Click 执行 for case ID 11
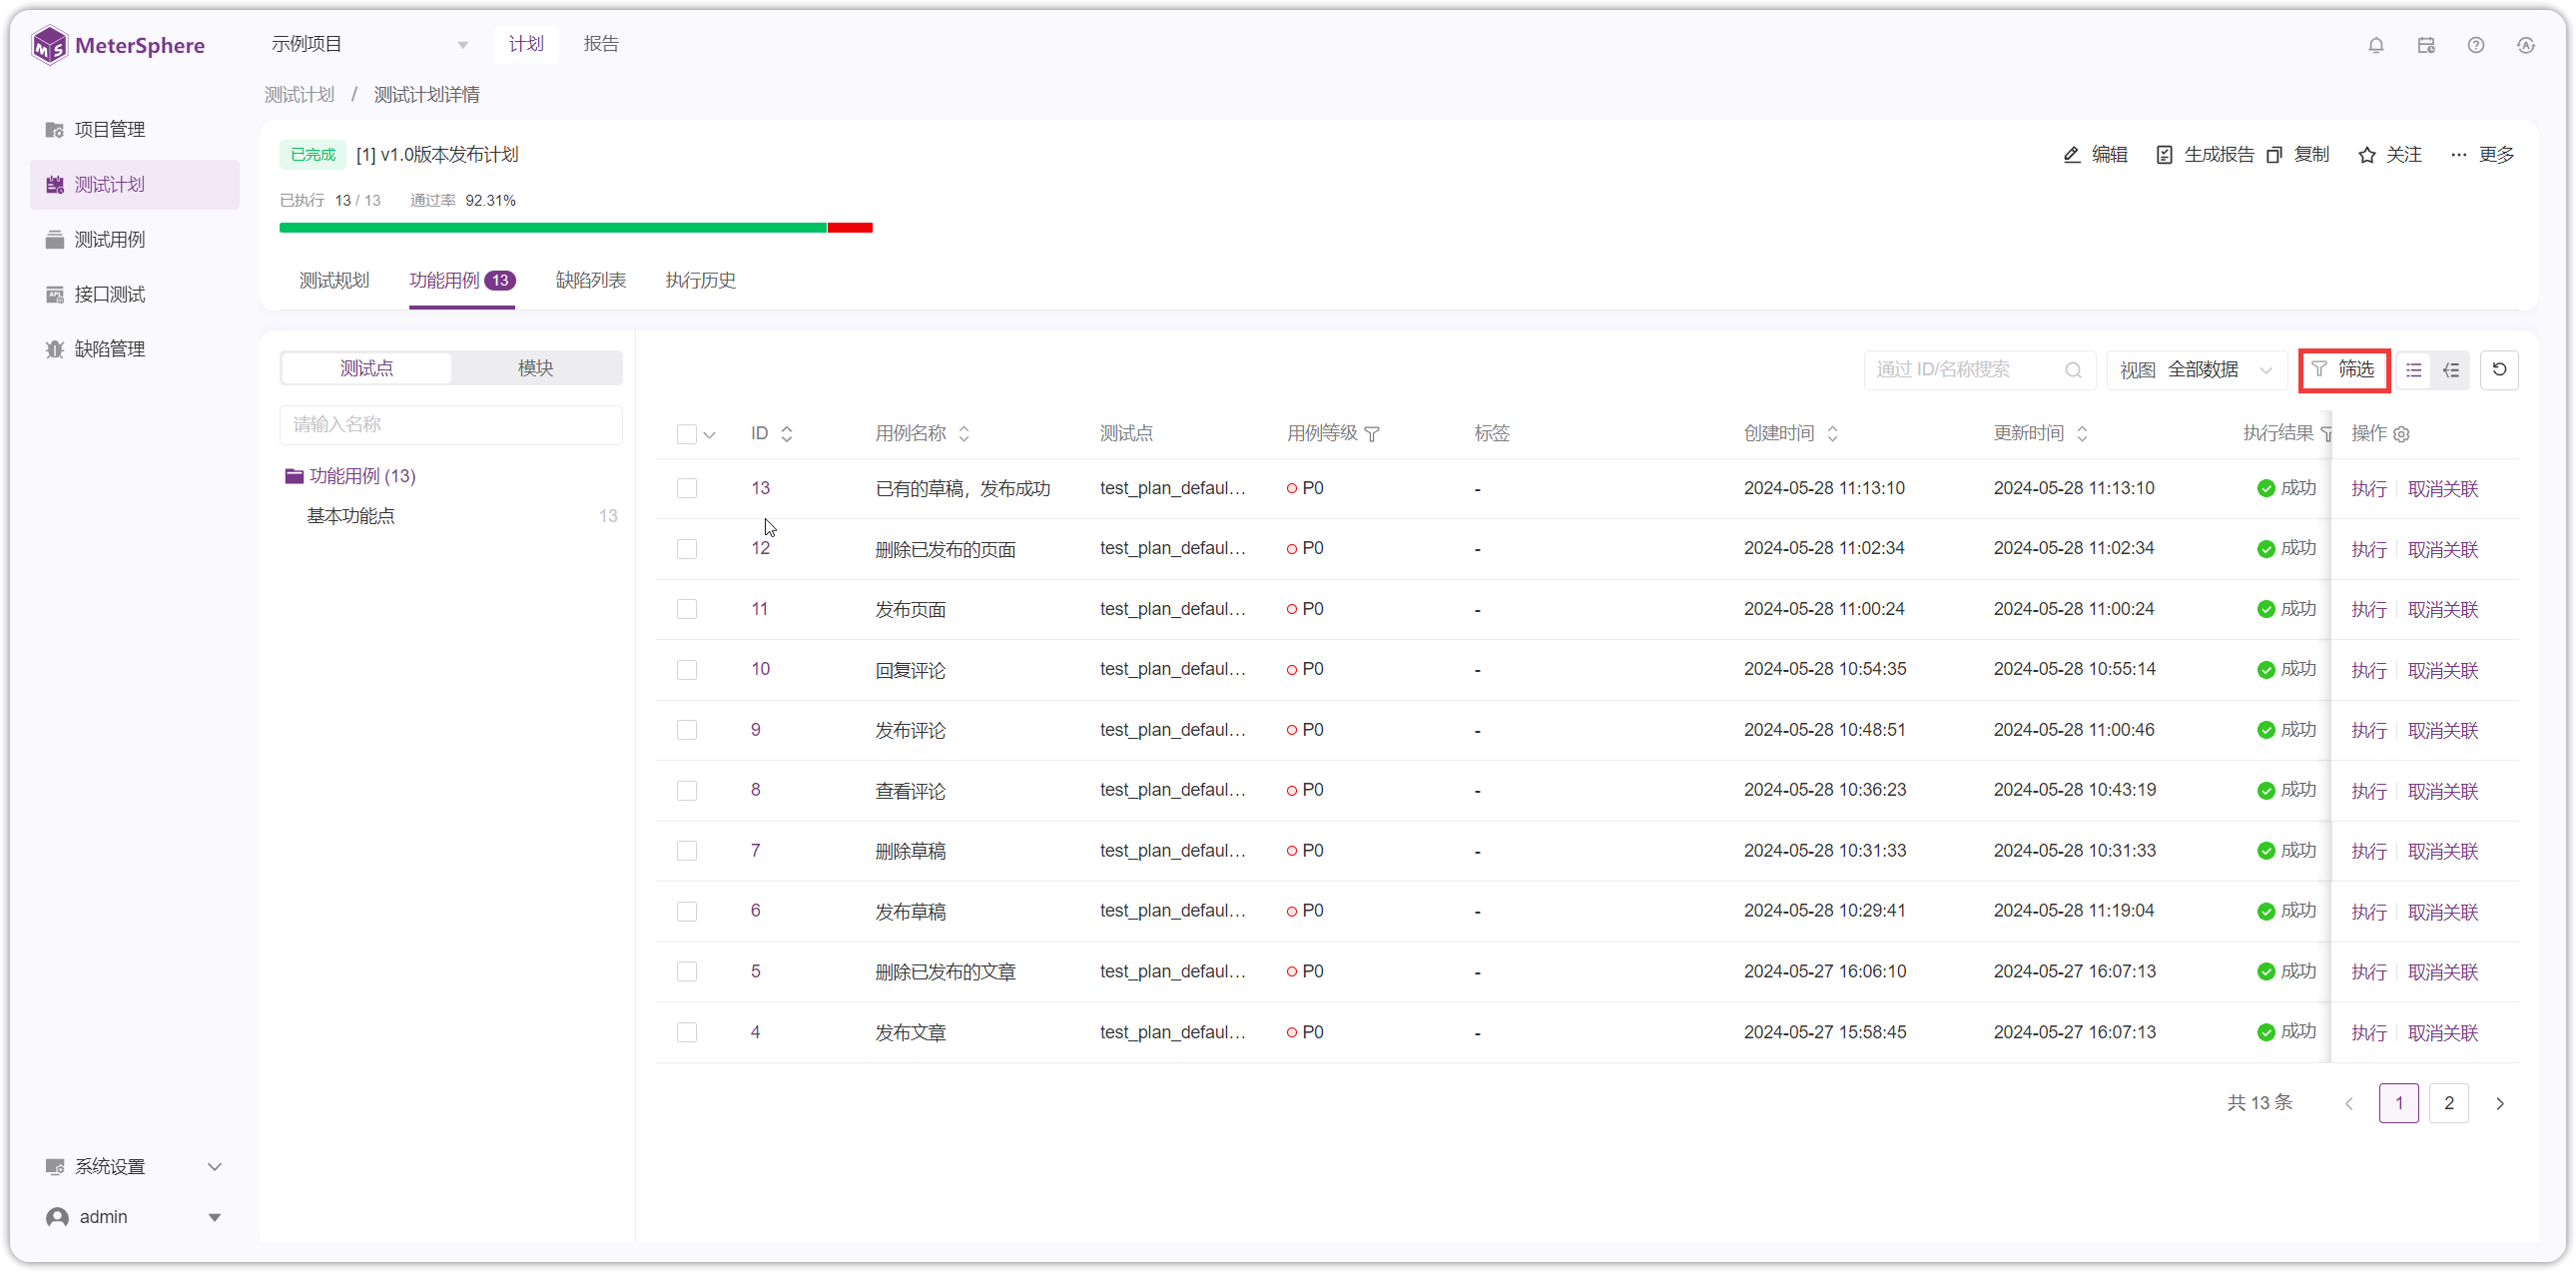This screenshot has height=1272, width=2576. (2368, 609)
